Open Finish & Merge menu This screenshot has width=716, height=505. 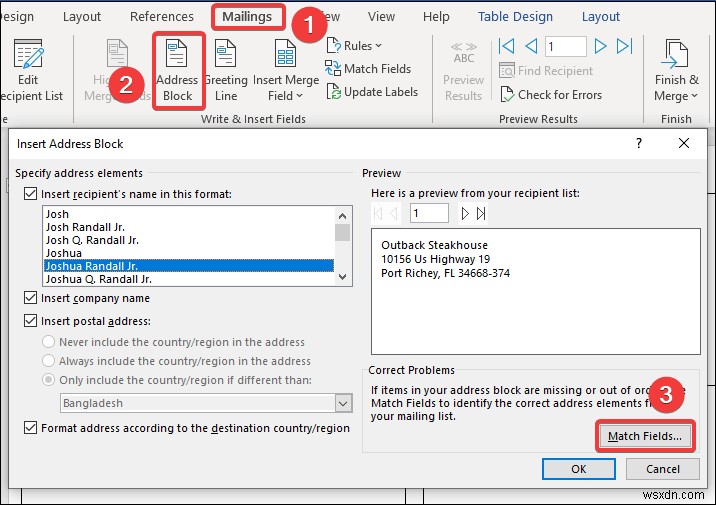click(676, 71)
